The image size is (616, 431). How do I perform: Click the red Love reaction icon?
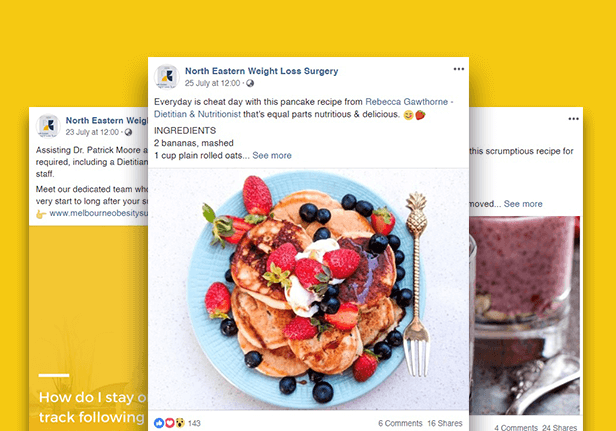[169, 423]
